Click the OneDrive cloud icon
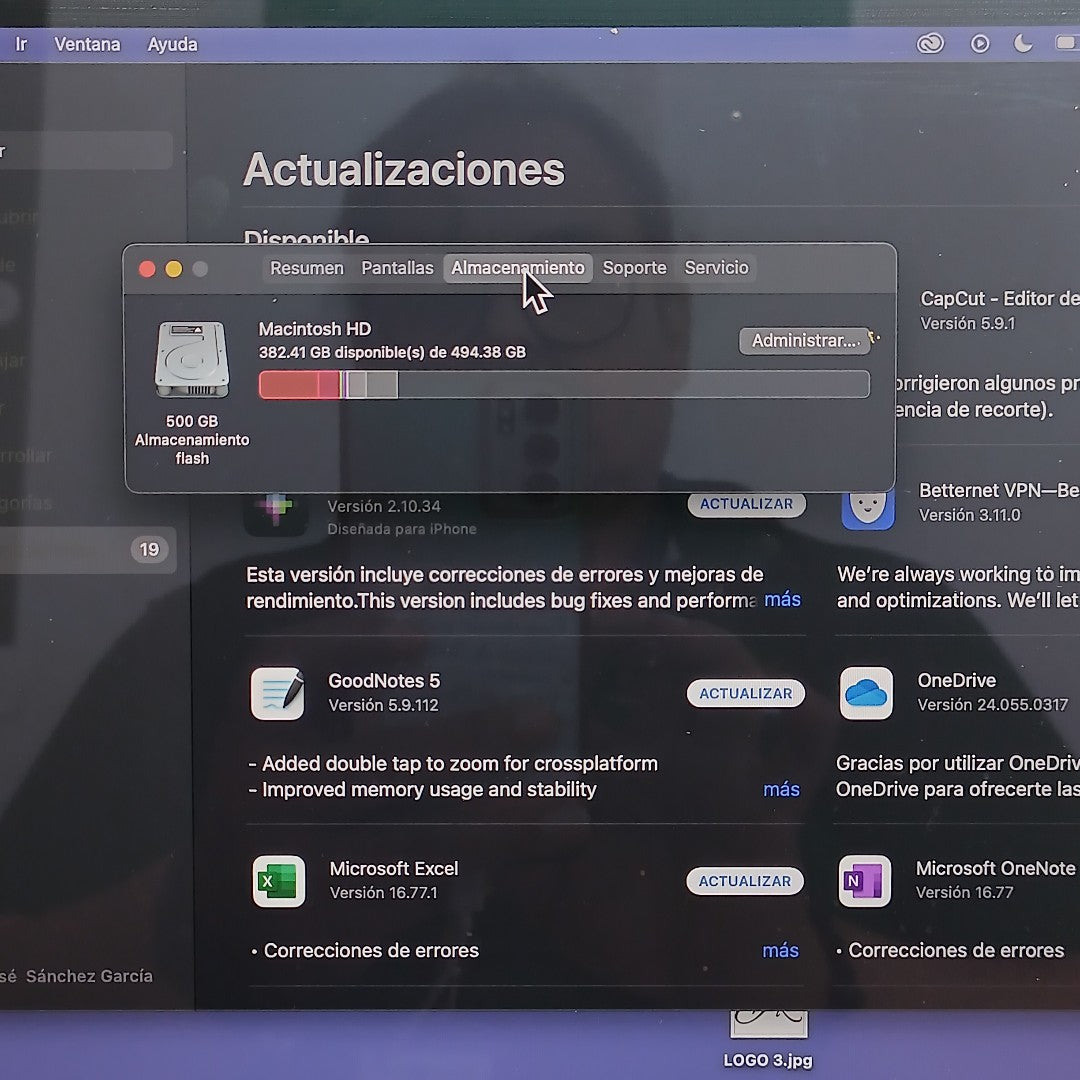Image resolution: width=1080 pixels, height=1080 pixels. pos(866,693)
